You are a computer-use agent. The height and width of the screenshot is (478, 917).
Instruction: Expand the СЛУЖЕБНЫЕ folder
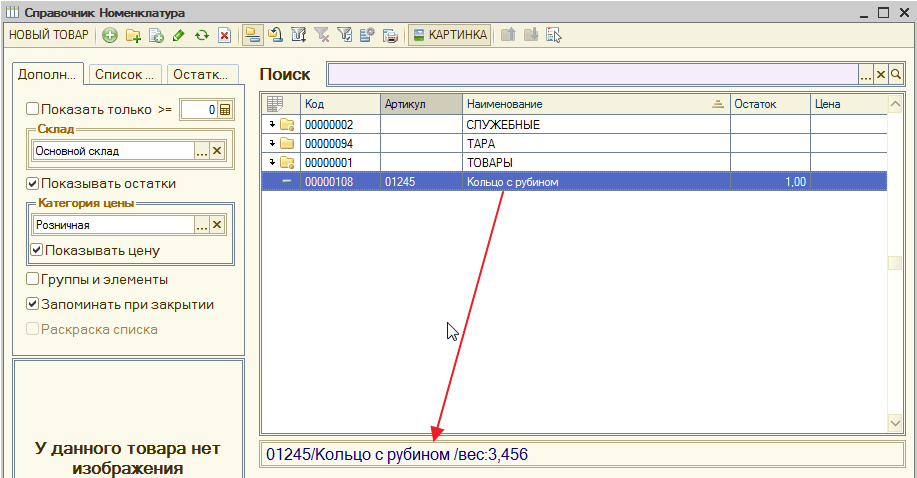272,124
